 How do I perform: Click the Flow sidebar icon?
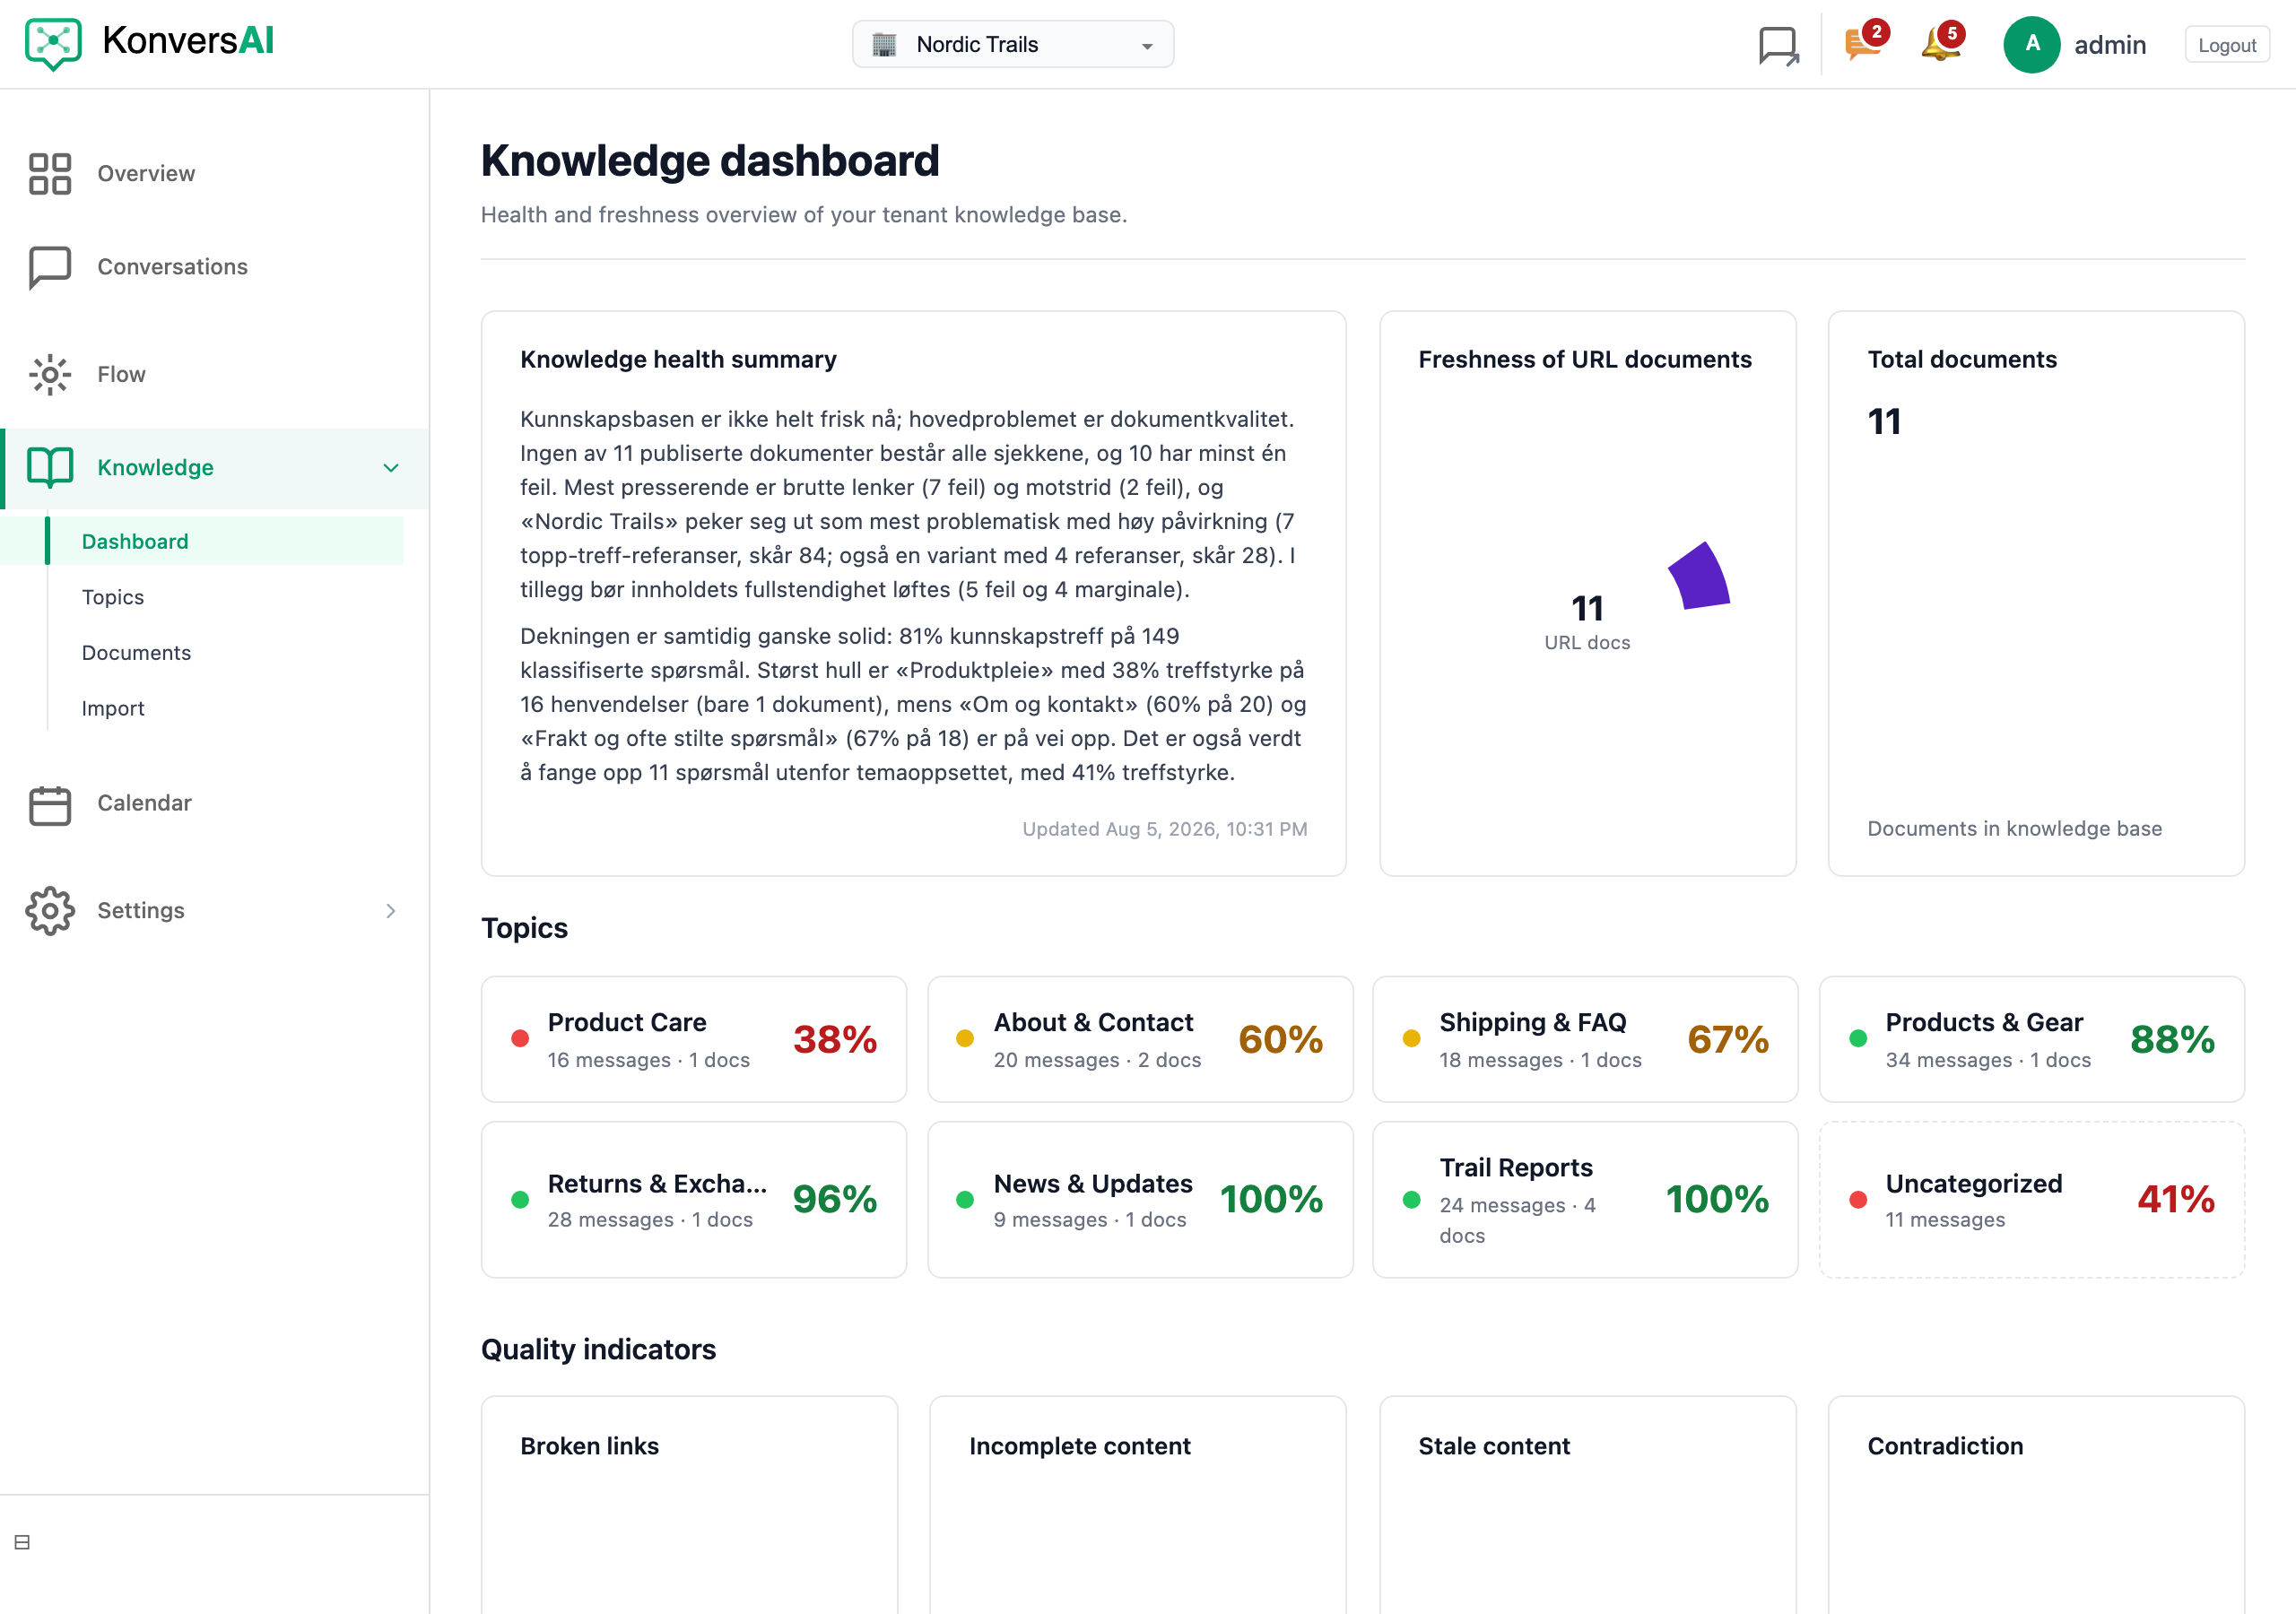[50, 374]
